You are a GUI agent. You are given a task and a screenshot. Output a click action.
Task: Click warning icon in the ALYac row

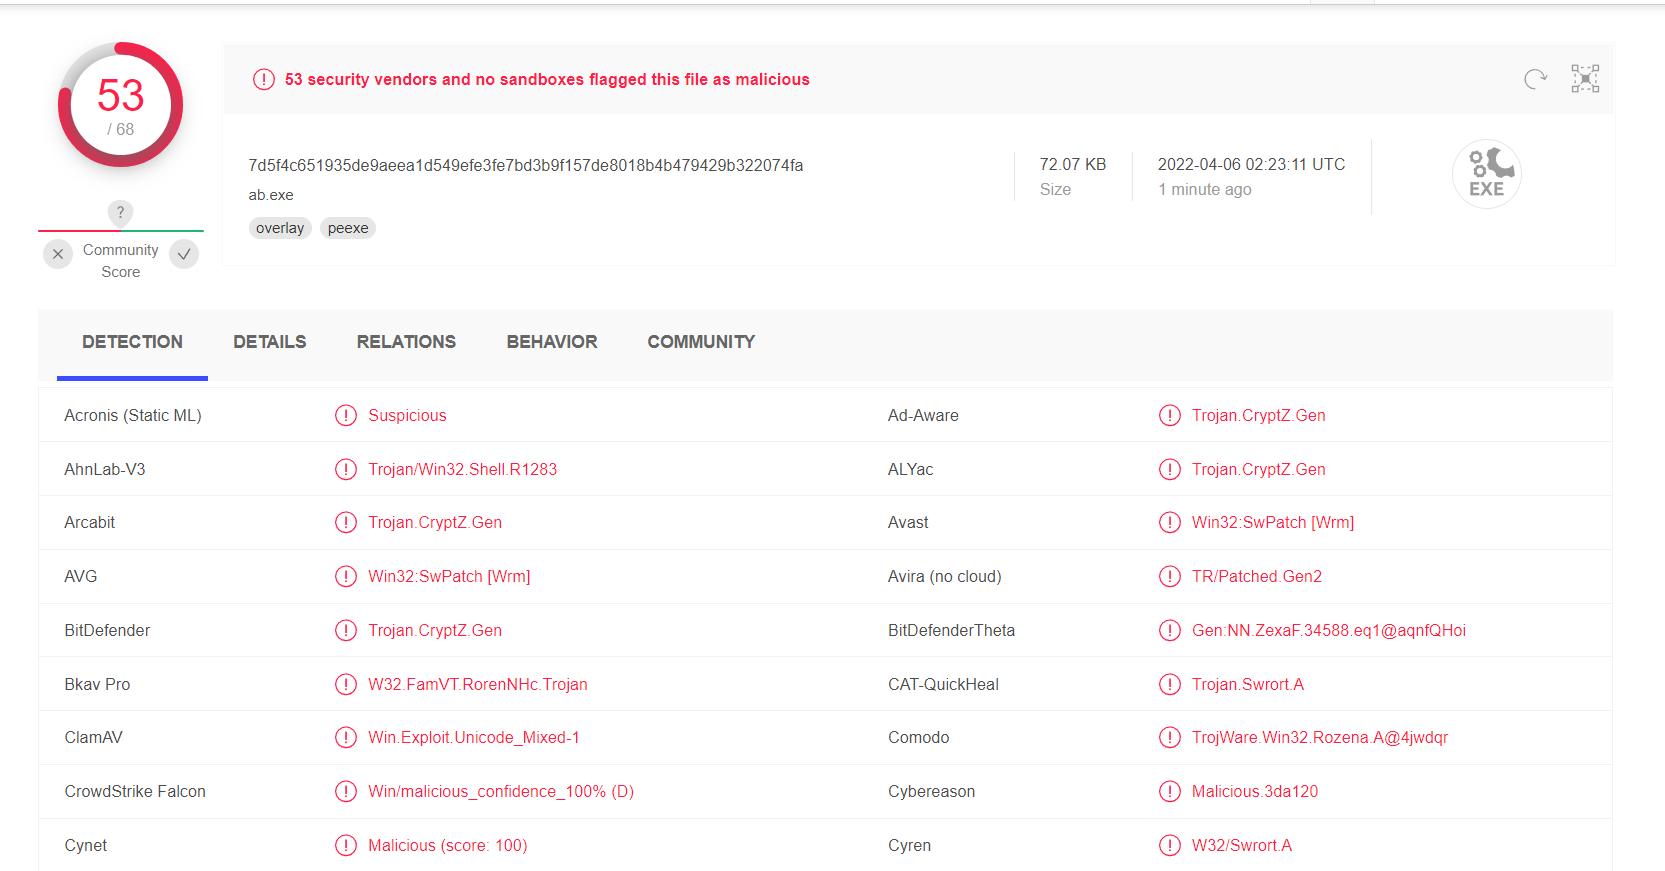[x=1170, y=469]
